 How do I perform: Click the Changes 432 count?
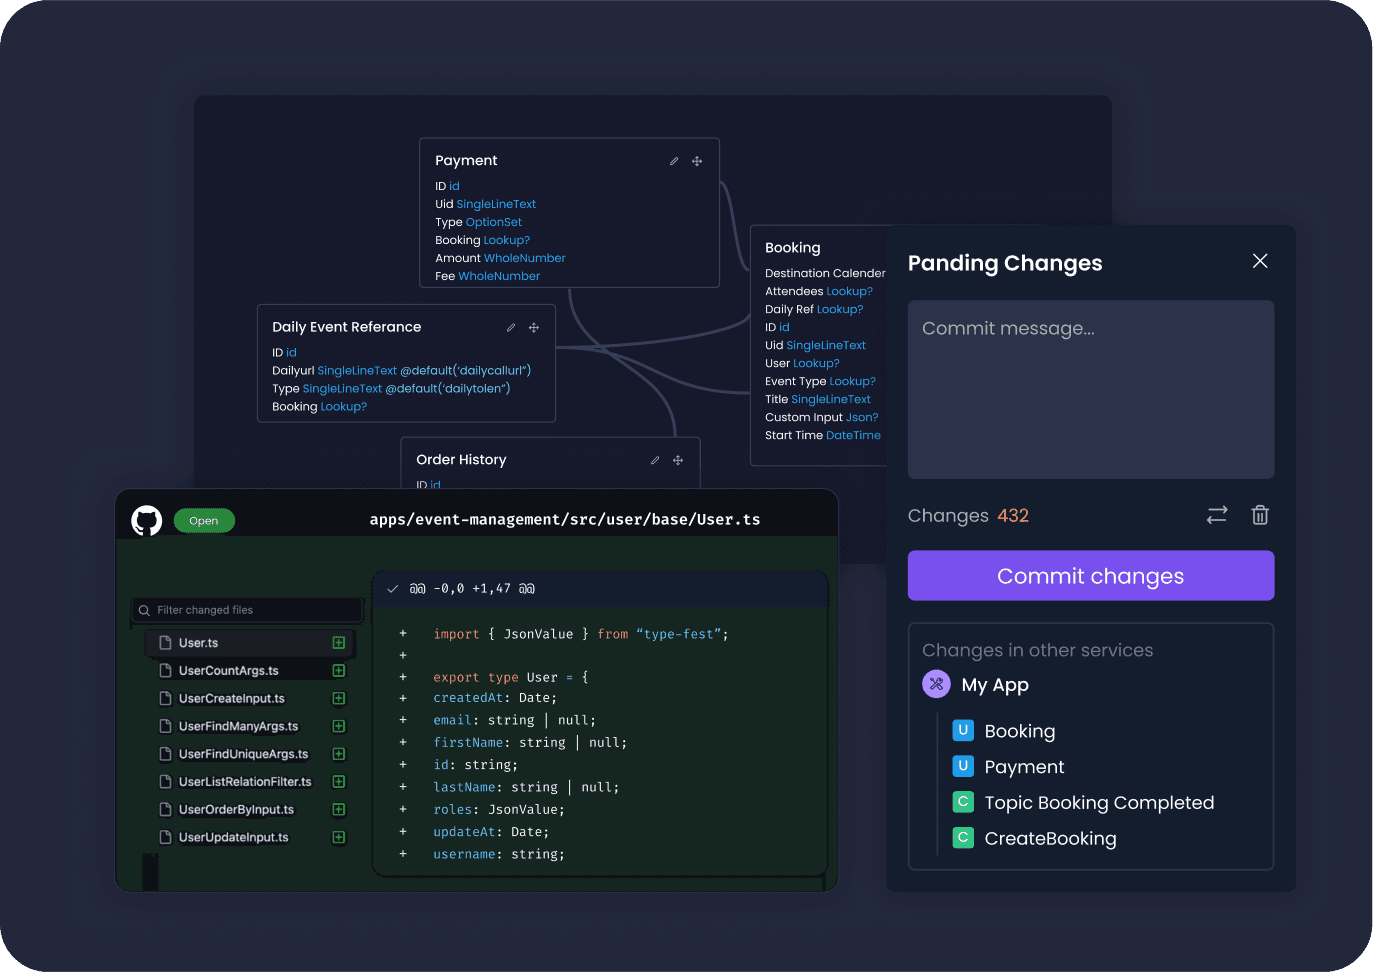pyautogui.click(x=968, y=516)
